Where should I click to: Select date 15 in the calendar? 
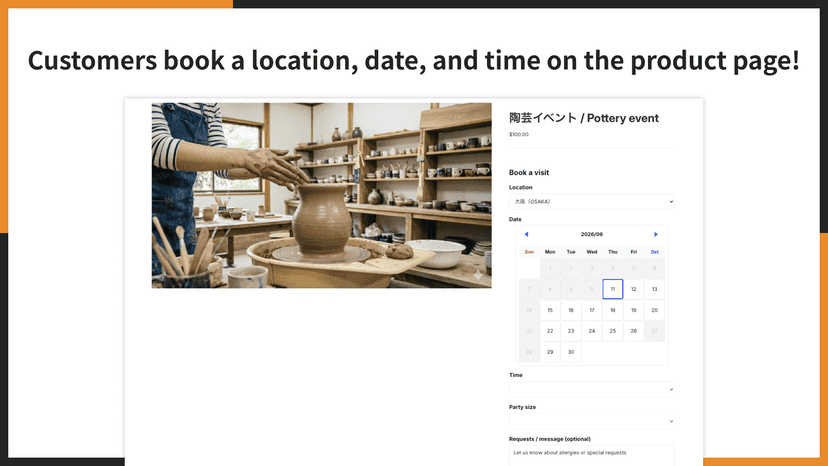[x=550, y=310]
